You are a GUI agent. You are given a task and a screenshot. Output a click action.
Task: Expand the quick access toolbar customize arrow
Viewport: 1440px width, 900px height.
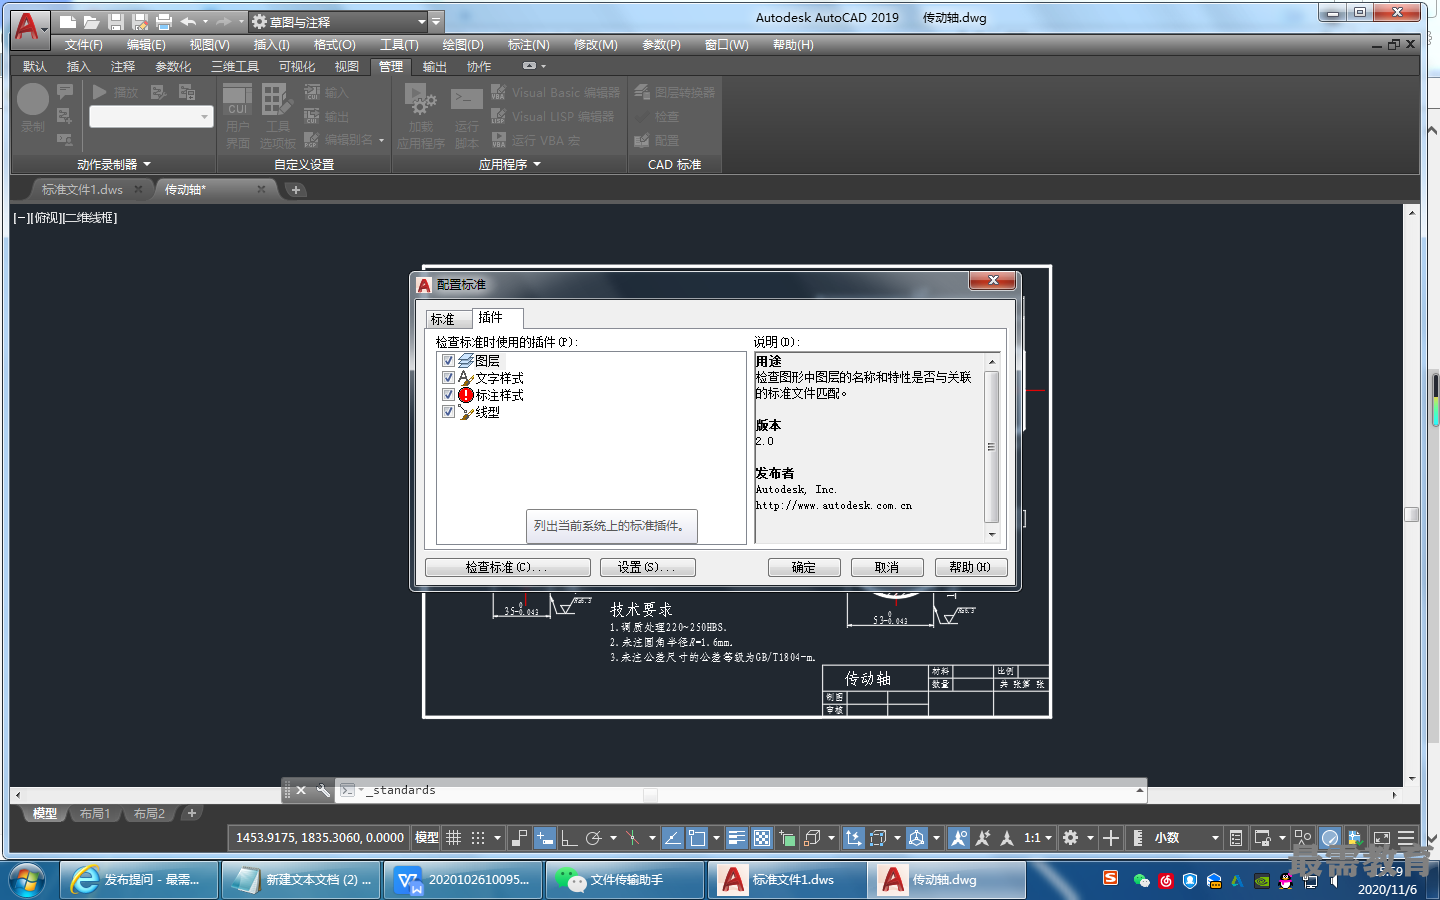point(436,21)
